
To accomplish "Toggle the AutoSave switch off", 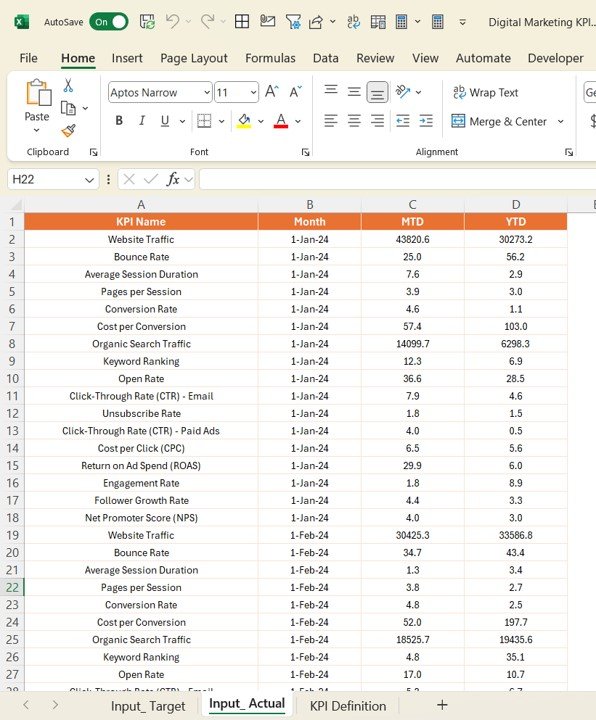I will (109, 22).
